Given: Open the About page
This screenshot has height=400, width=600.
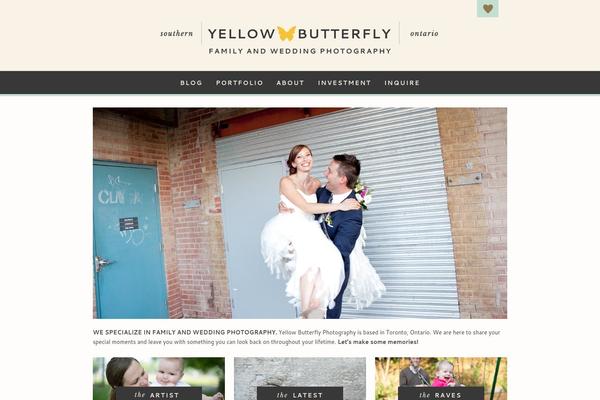Looking at the screenshot, I should tap(290, 83).
